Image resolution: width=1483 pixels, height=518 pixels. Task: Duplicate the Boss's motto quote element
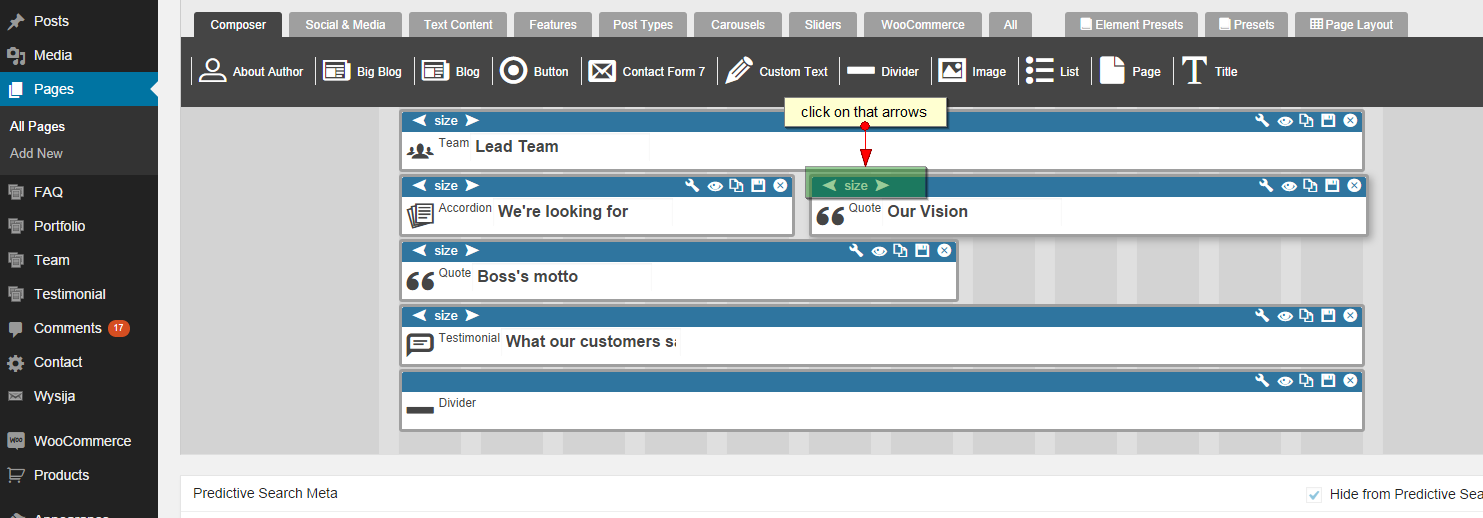point(900,251)
